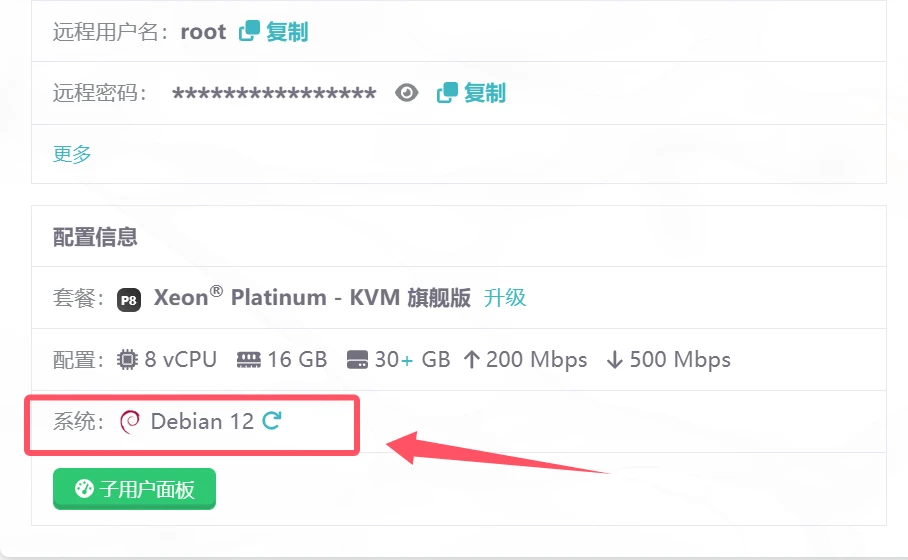Expand the 更多 section

point(72,153)
